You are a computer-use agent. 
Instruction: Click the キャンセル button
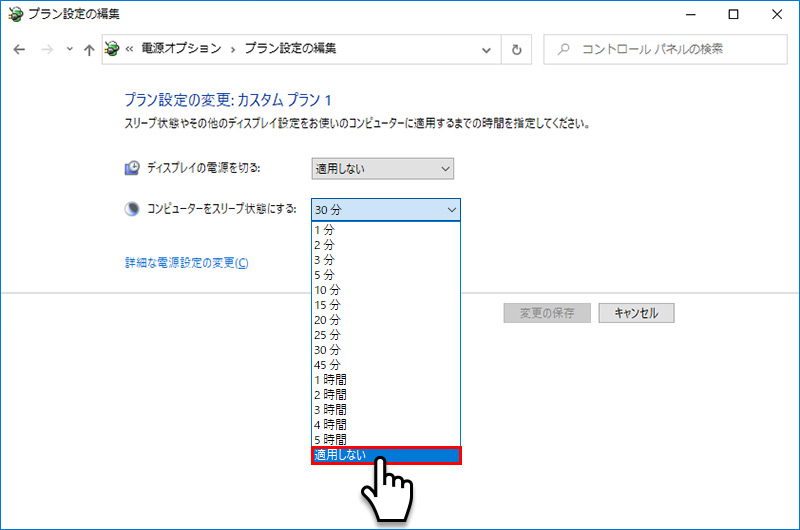point(636,313)
